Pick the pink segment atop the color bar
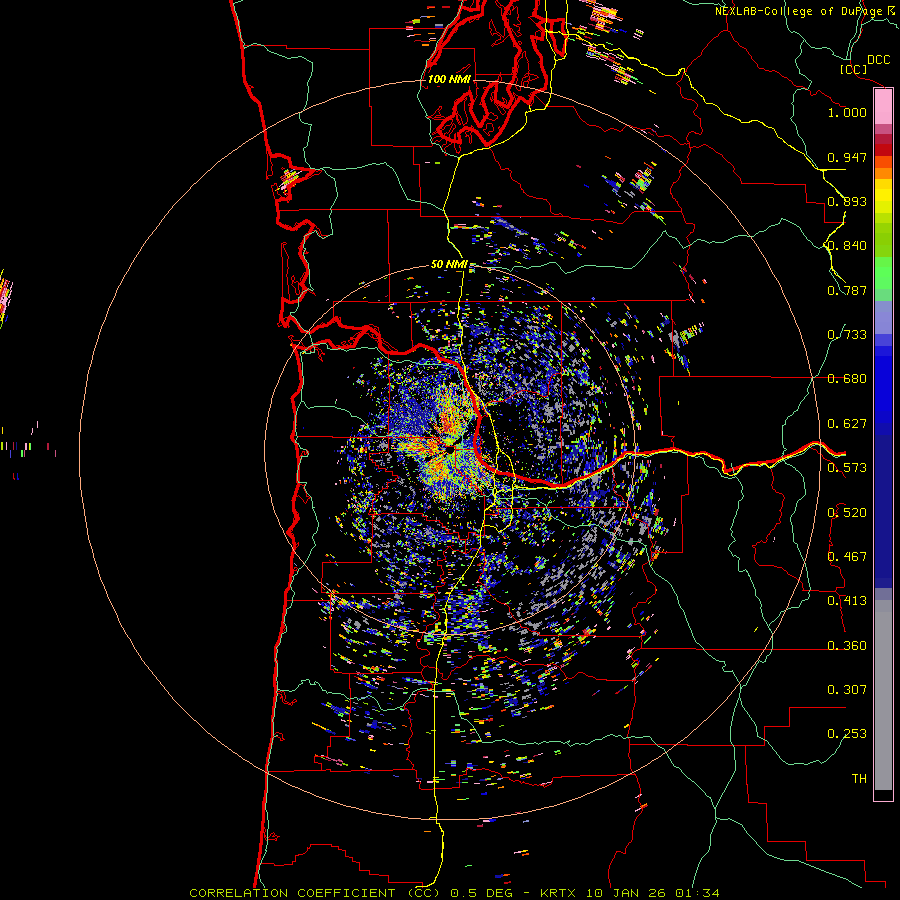 883,107
